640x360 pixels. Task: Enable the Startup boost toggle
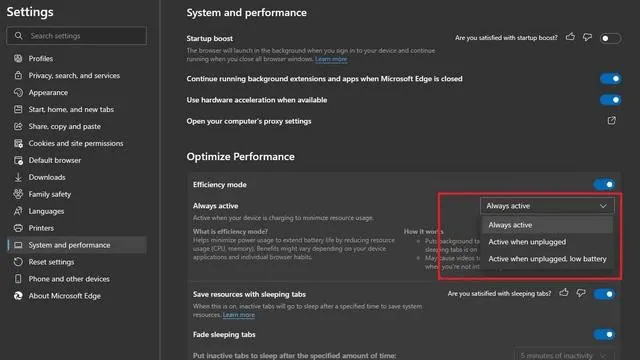pos(610,38)
